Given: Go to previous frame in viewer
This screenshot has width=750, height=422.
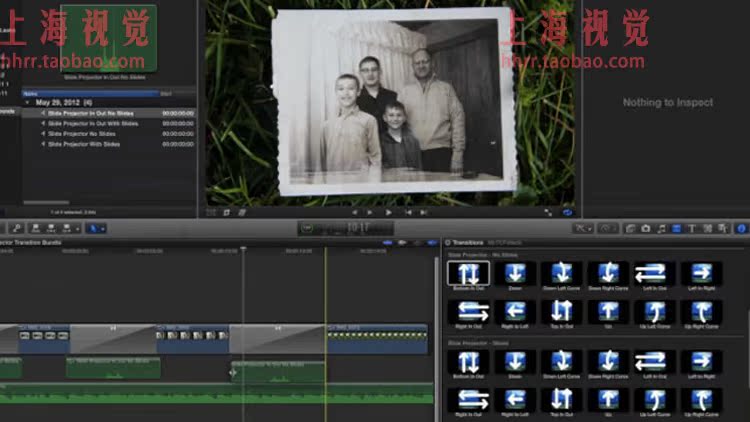Looking at the screenshot, I should coord(354,212).
